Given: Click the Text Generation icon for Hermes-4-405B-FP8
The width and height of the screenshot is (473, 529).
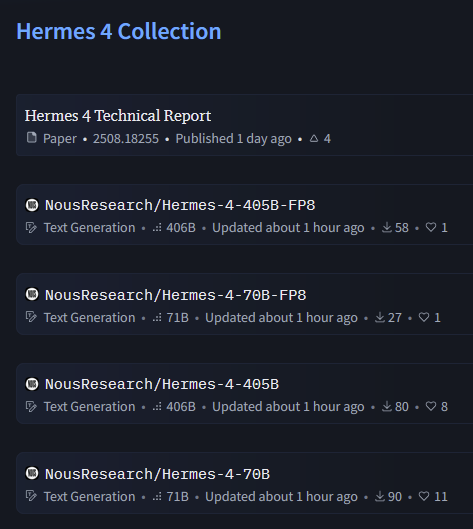Looking at the screenshot, I should [31, 228].
